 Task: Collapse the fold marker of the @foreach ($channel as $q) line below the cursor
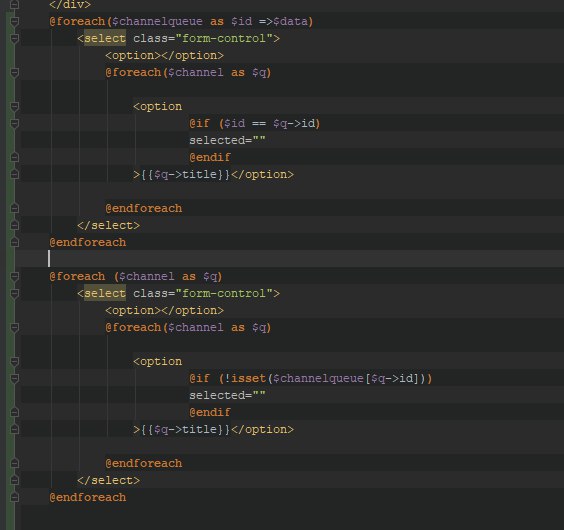pos(14,277)
